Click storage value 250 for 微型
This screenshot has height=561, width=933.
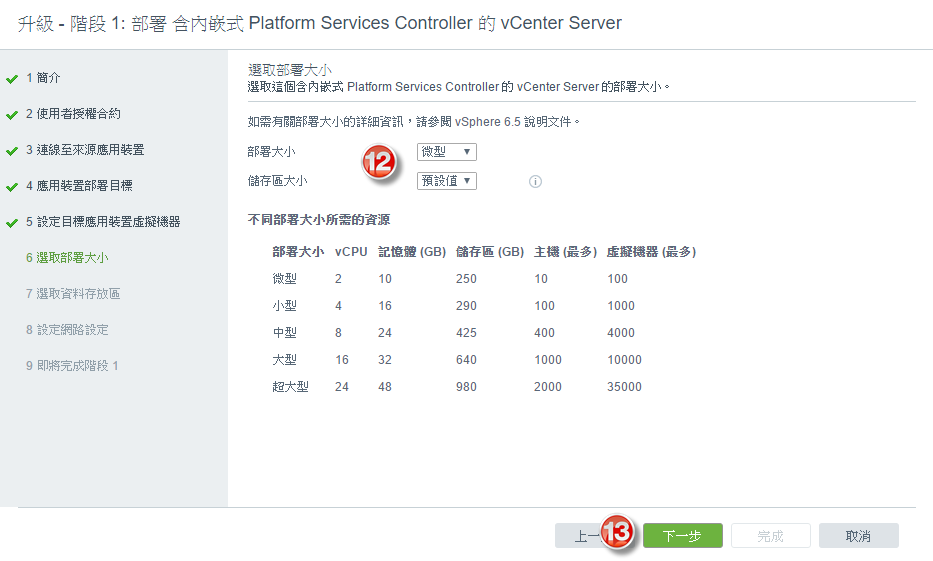pos(466,278)
